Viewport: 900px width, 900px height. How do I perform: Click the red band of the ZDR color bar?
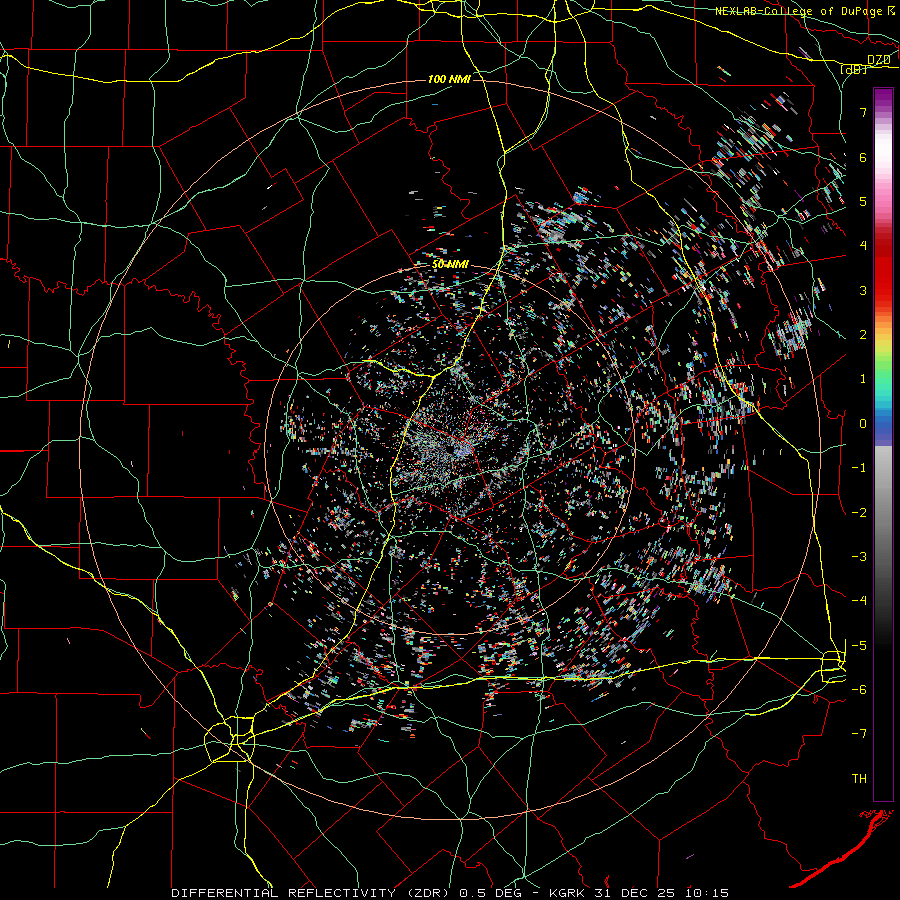pos(883,270)
